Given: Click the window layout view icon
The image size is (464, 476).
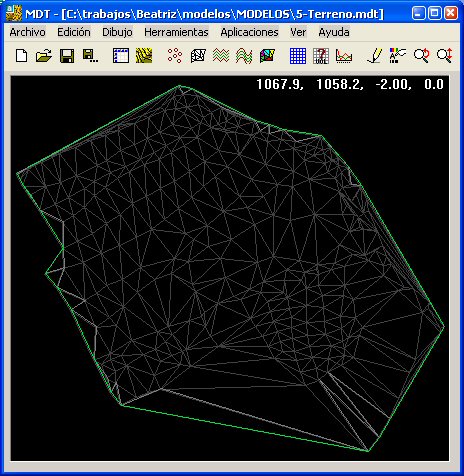Looking at the screenshot, I should [121, 55].
